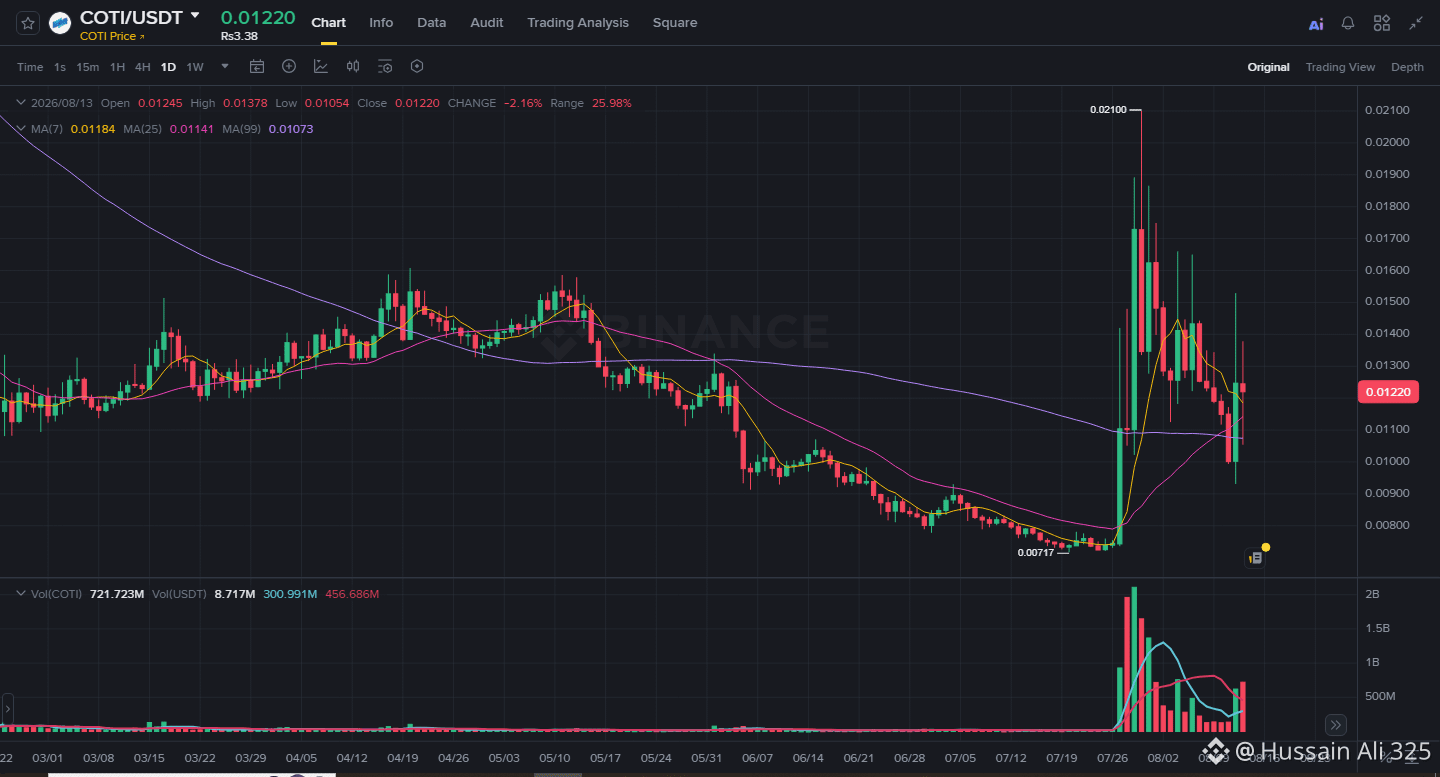This screenshot has width=1440, height=777.
Task: Open the layout widgets grid icon
Action: (1382, 23)
